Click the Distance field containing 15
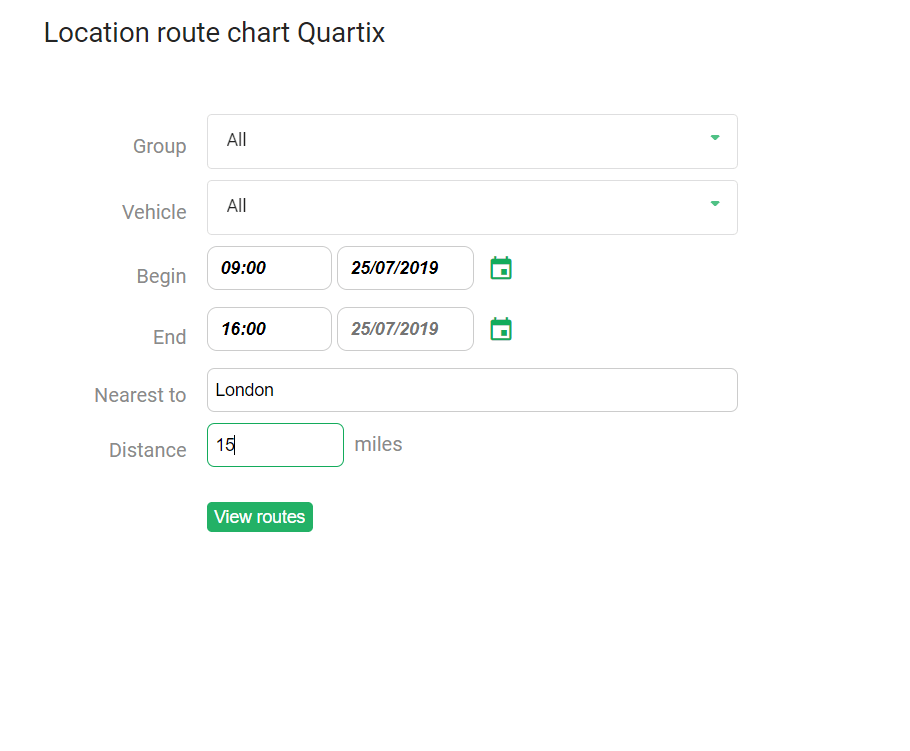The image size is (910, 751). pyautogui.click(x=275, y=445)
